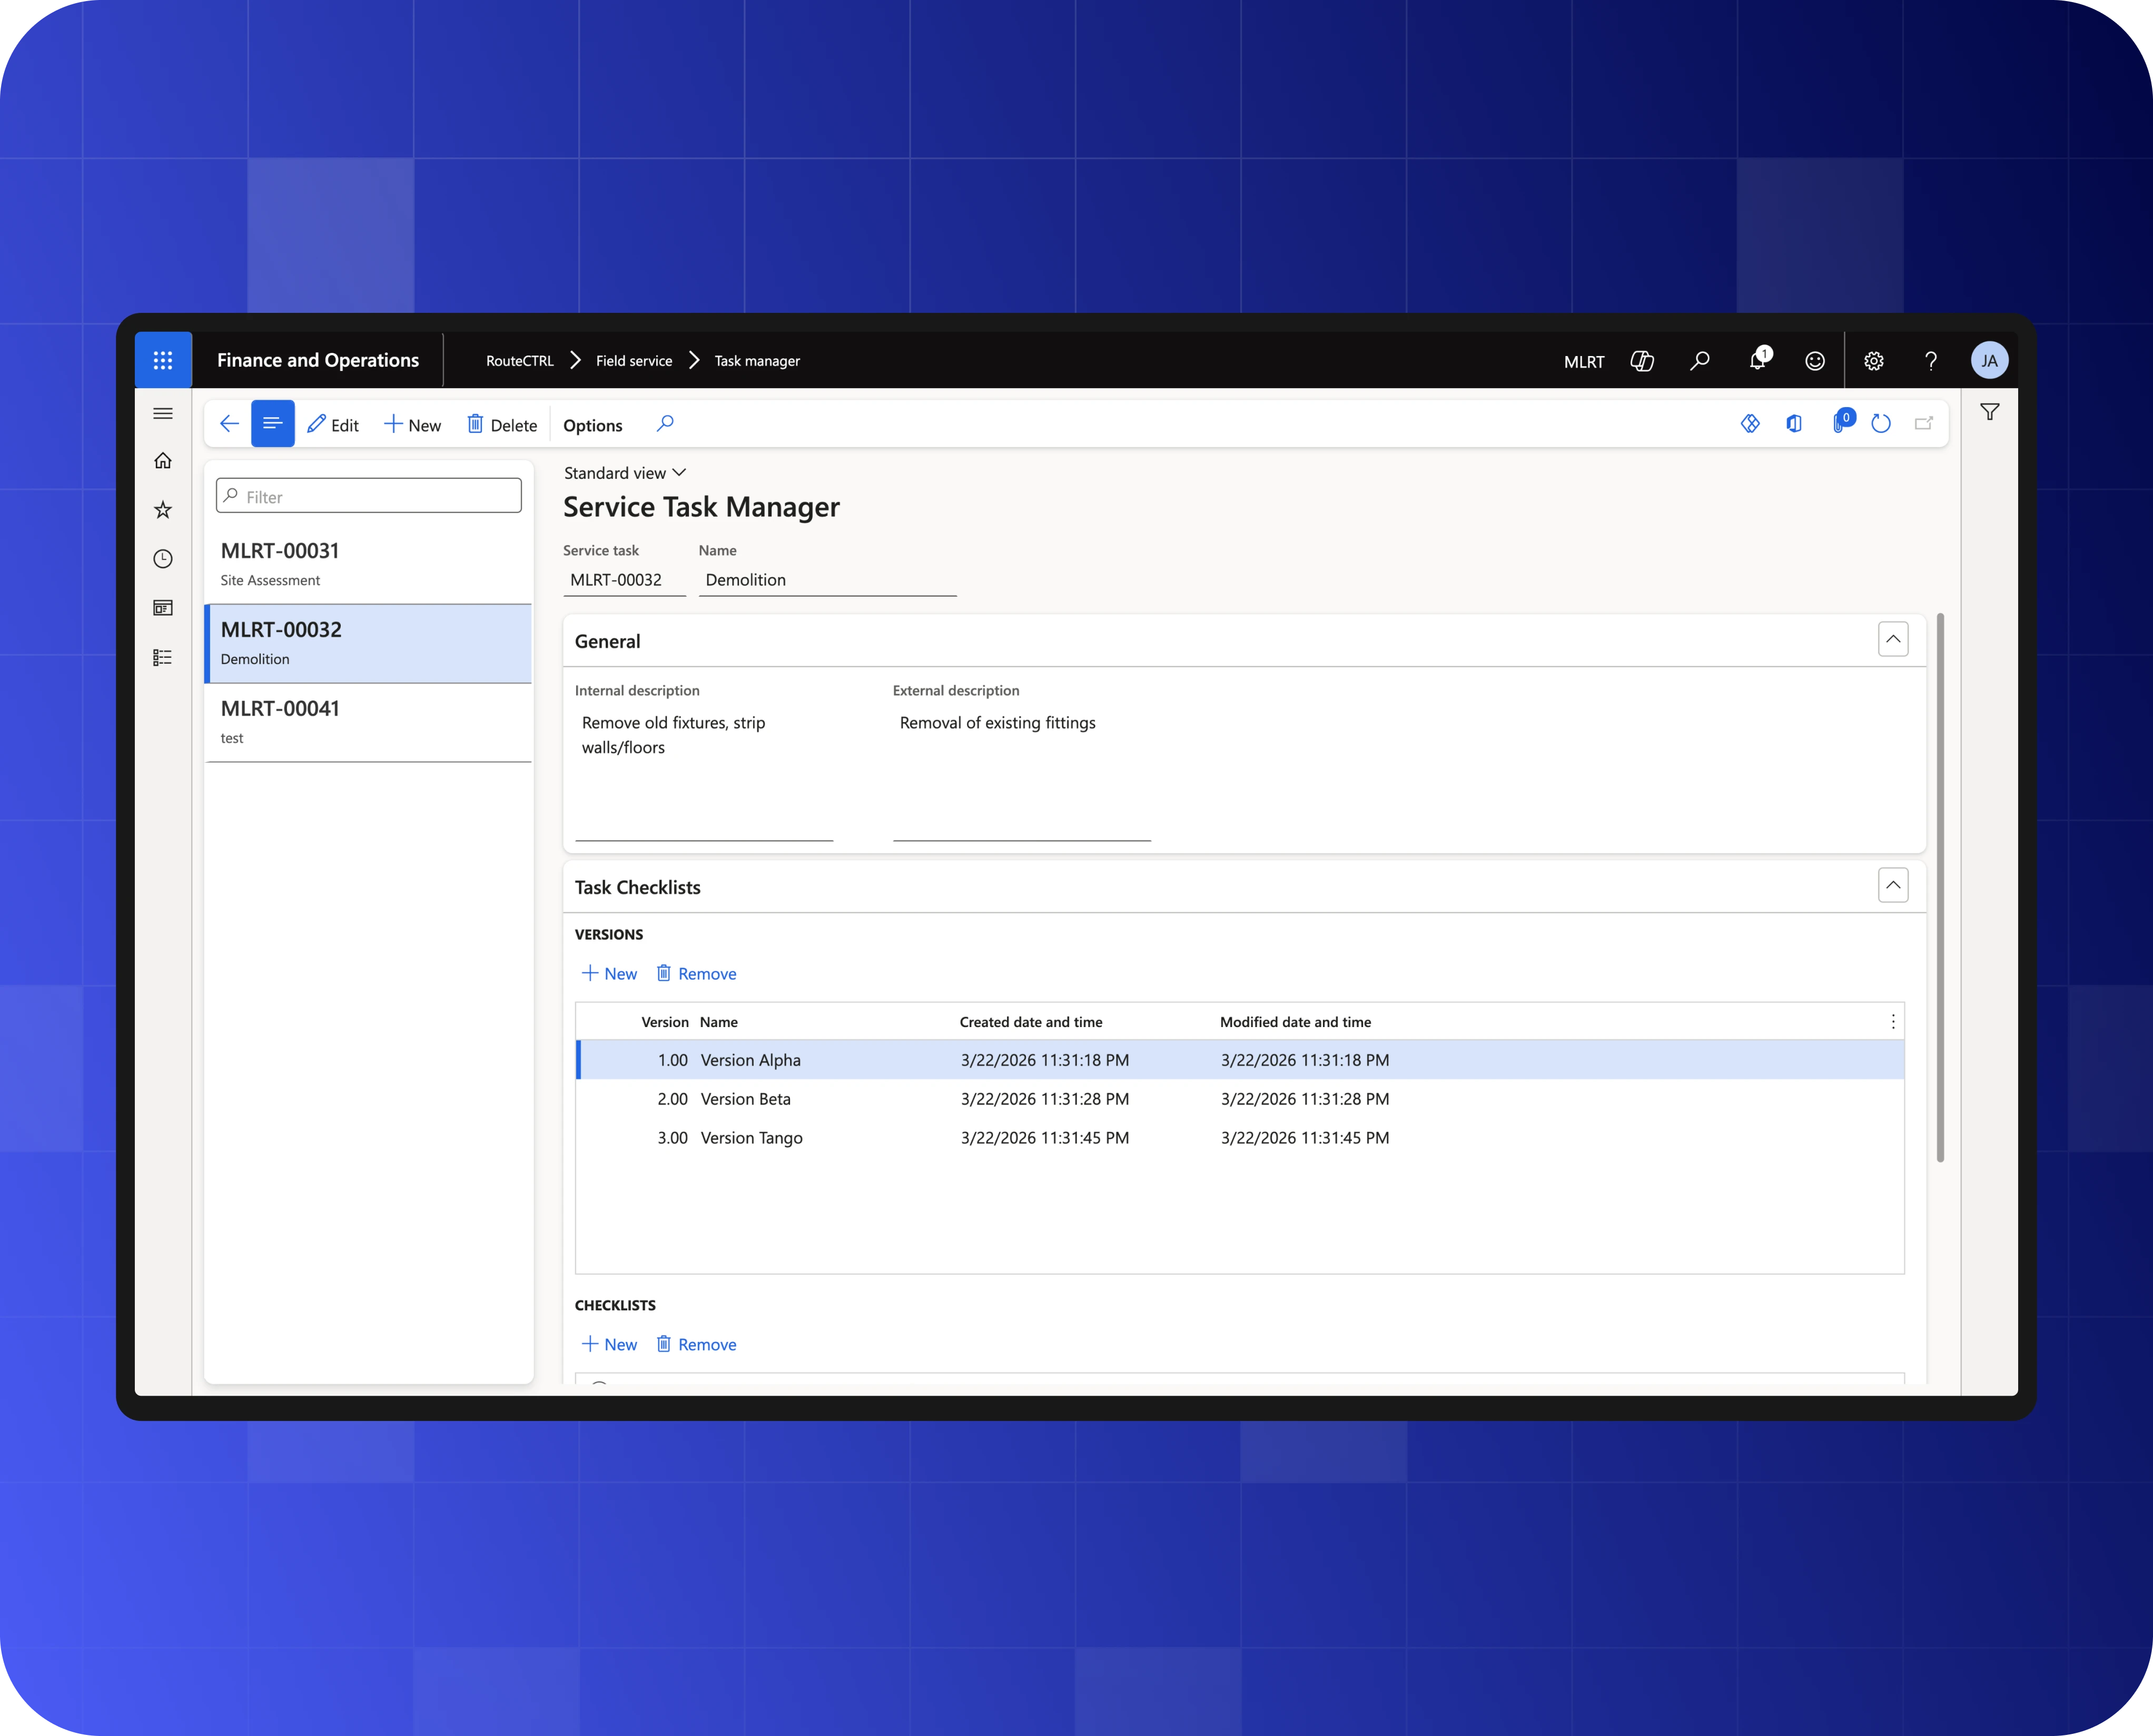Click New in the top action pane
Viewport: 2153px width, 1736px height.
tap(412, 425)
